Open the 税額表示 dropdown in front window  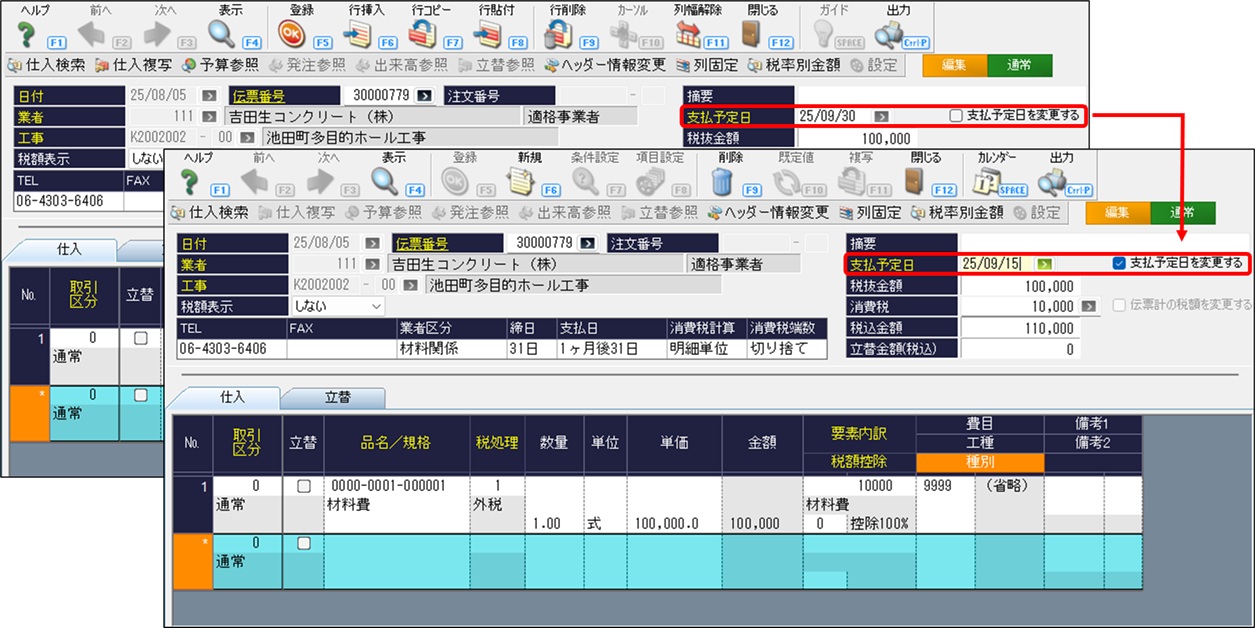(x=336, y=305)
